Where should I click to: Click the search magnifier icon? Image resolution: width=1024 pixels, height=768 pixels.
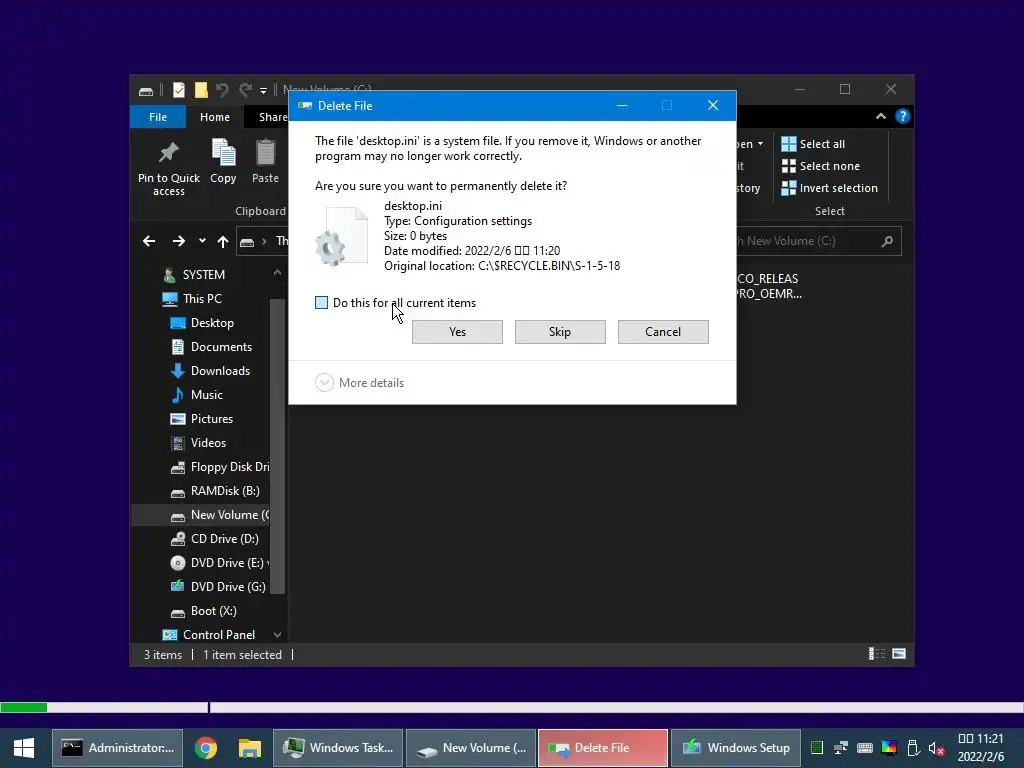(887, 241)
